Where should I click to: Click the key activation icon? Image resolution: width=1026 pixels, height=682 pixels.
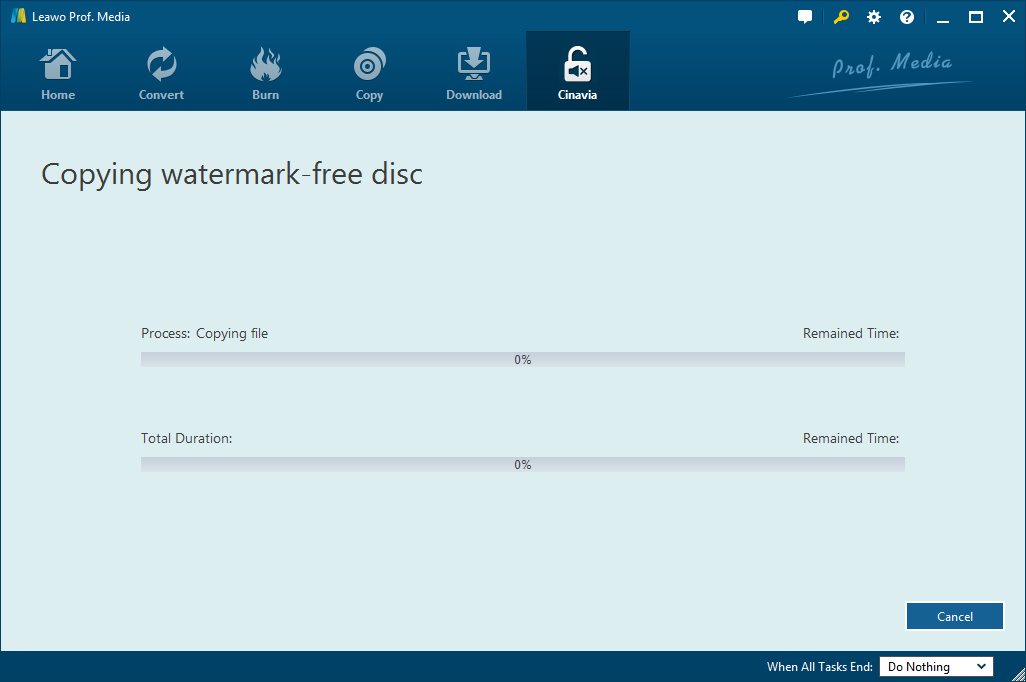point(841,17)
